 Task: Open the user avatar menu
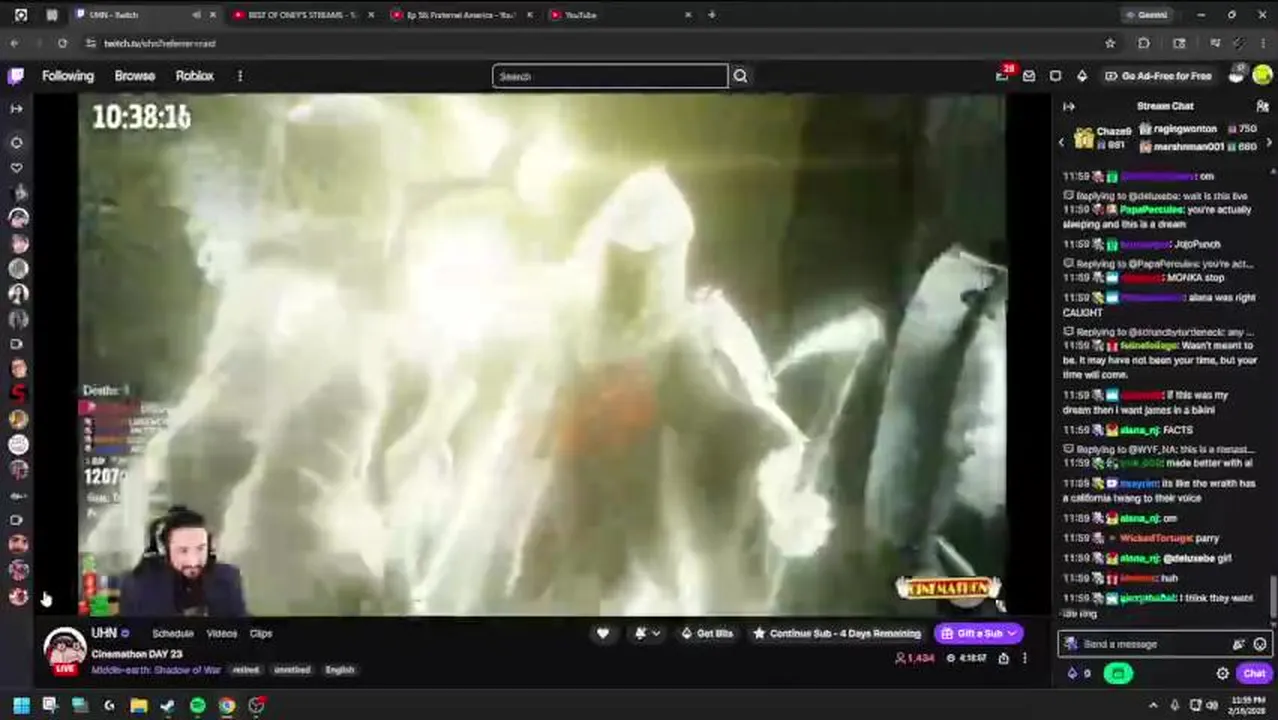(1262, 76)
